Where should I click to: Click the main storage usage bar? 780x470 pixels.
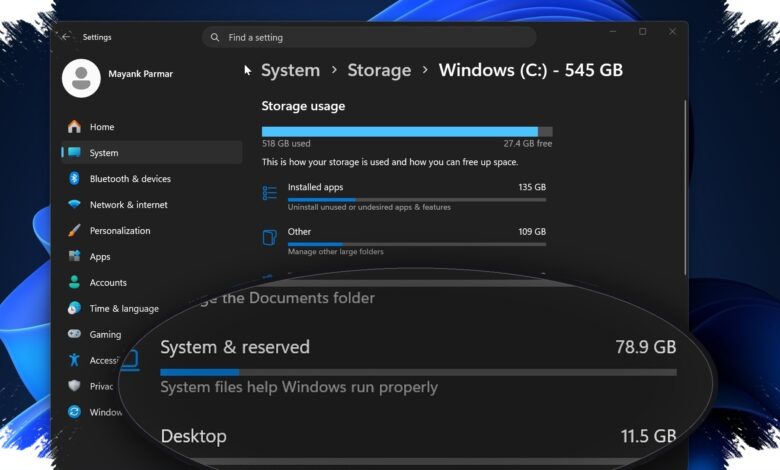pos(407,131)
